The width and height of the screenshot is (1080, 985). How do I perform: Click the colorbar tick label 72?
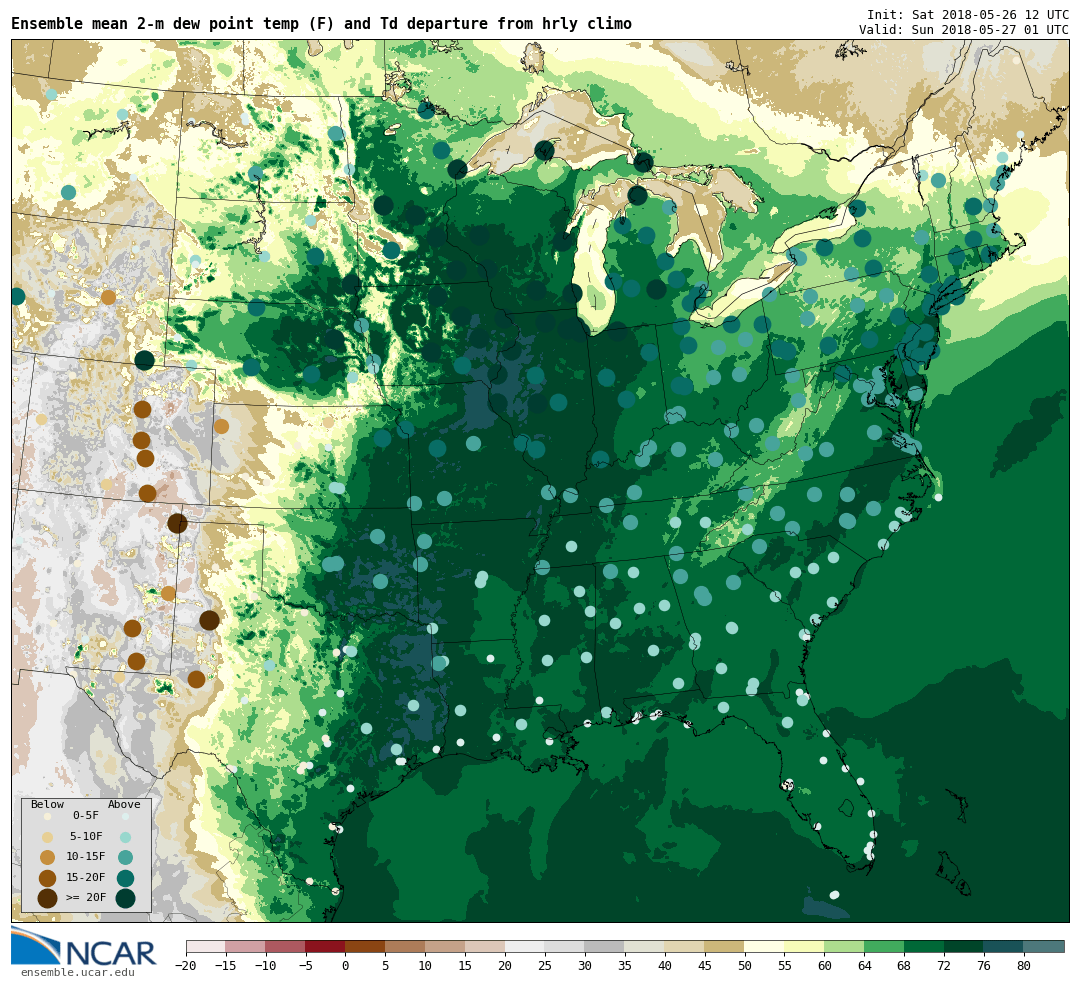pos(944,966)
